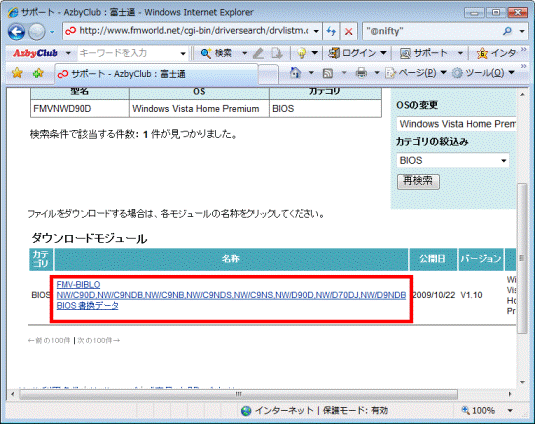This screenshot has height=424, width=535.
Task: Click the インタ star toolbar item
Action: (x=496, y=53)
